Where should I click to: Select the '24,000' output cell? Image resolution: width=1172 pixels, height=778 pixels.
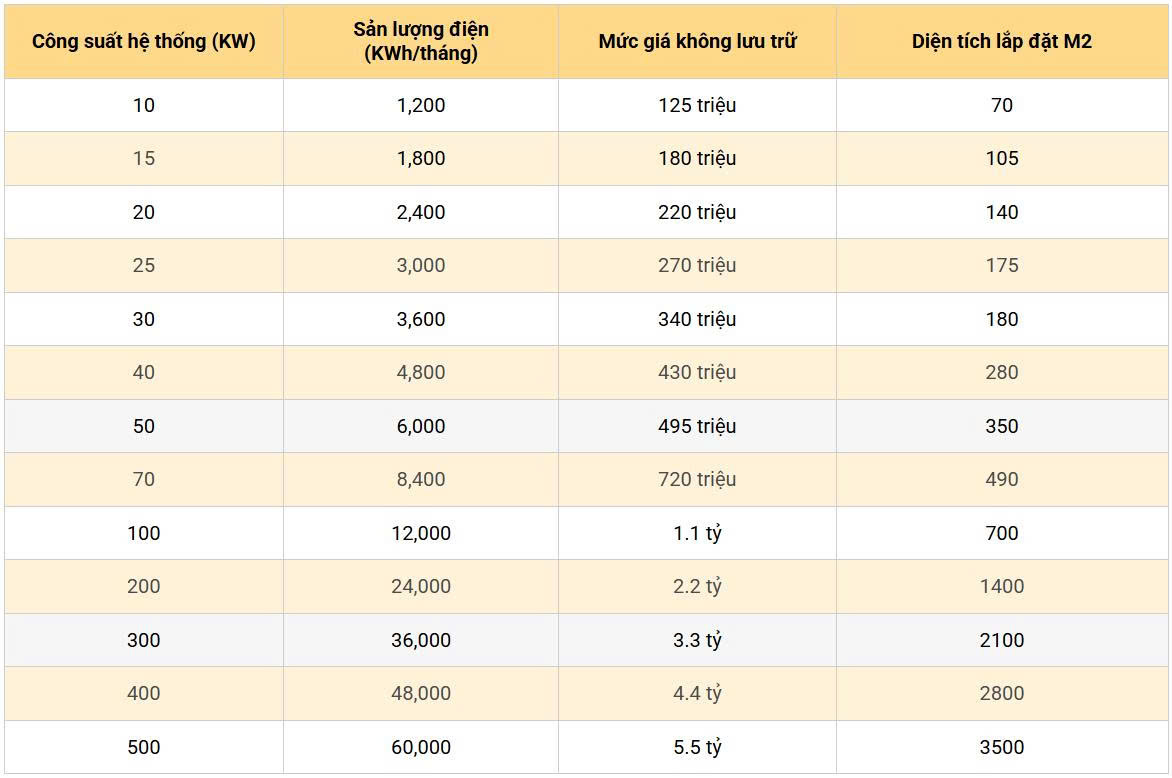(421, 586)
